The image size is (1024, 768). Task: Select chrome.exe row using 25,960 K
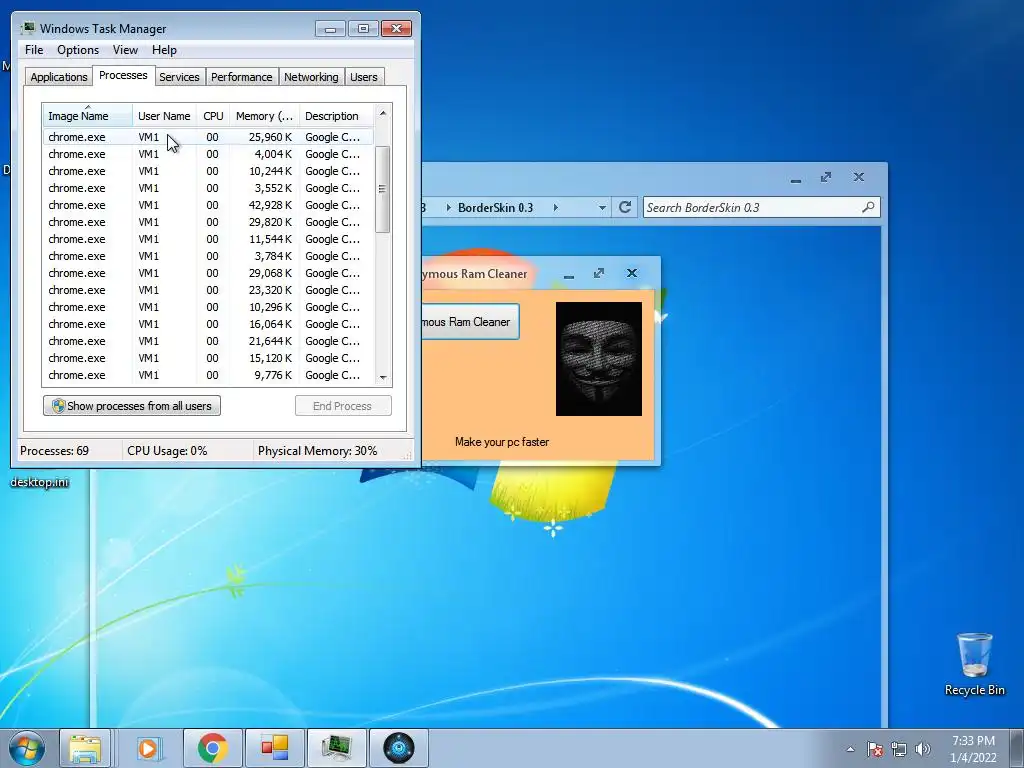click(x=208, y=137)
